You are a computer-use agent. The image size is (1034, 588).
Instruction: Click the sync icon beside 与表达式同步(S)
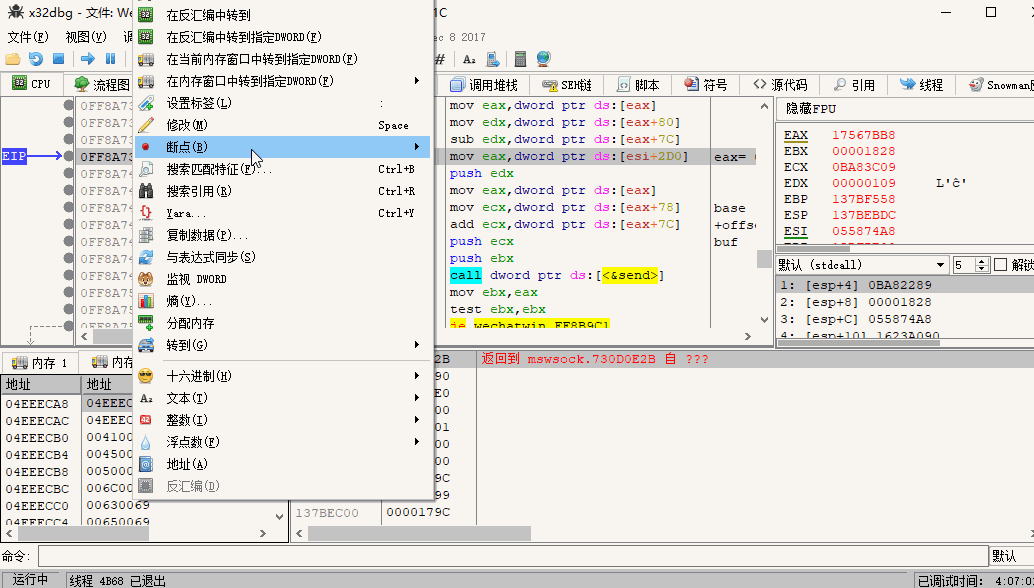(x=146, y=257)
